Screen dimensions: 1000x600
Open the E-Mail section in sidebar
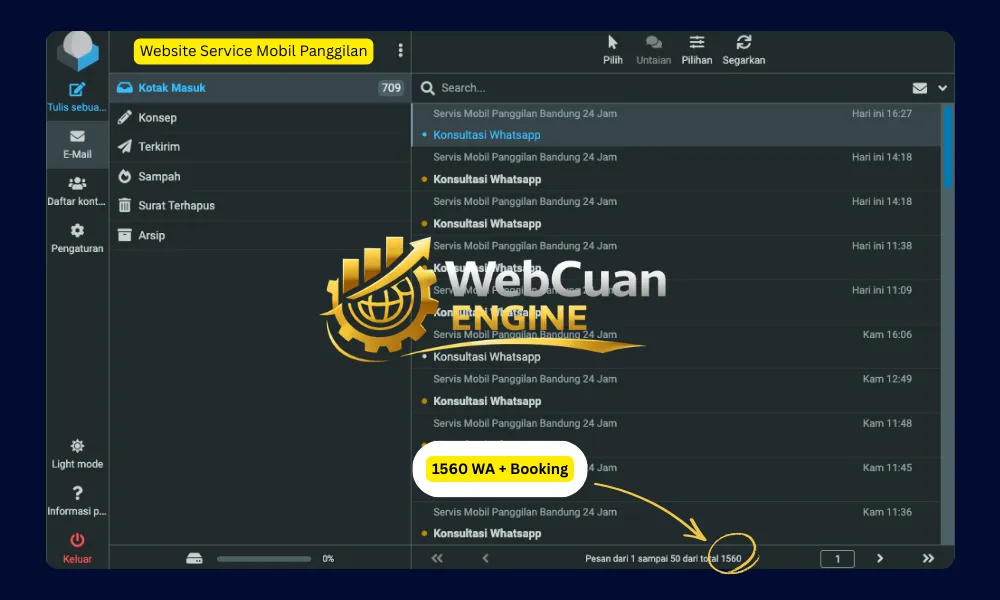pyautogui.click(x=77, y=138)
